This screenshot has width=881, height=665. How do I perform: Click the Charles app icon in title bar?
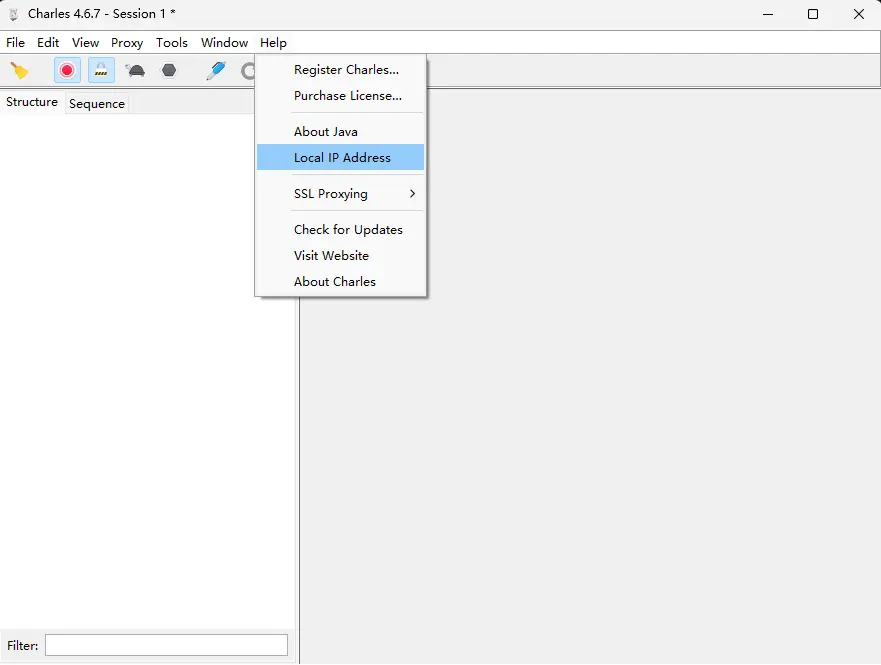point(14,14)
